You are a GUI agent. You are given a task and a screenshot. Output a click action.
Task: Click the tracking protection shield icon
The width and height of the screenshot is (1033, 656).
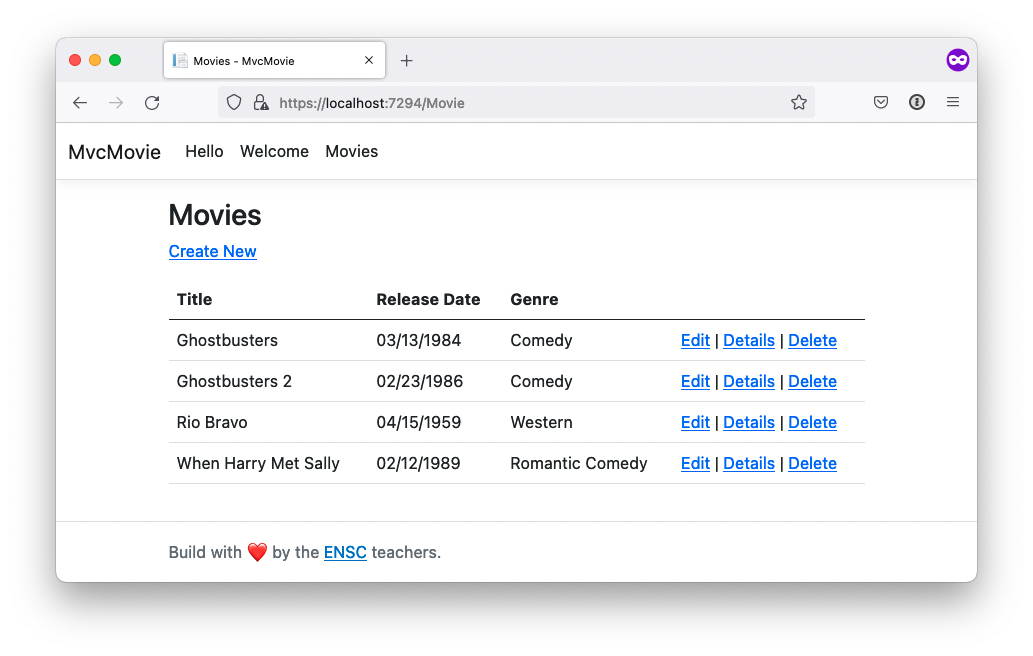[234, 102]
